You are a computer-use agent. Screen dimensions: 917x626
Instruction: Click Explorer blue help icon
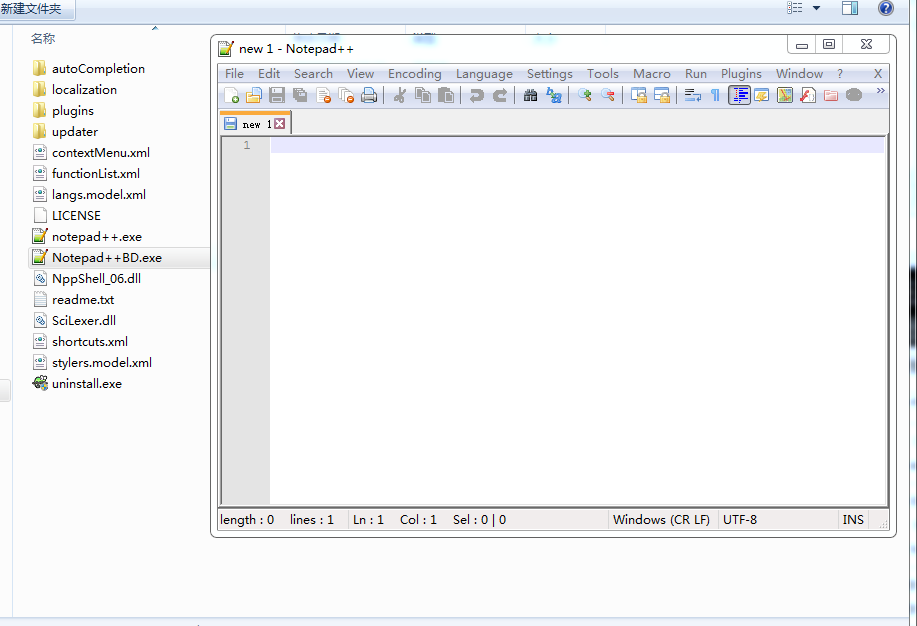tap(886, 8)
